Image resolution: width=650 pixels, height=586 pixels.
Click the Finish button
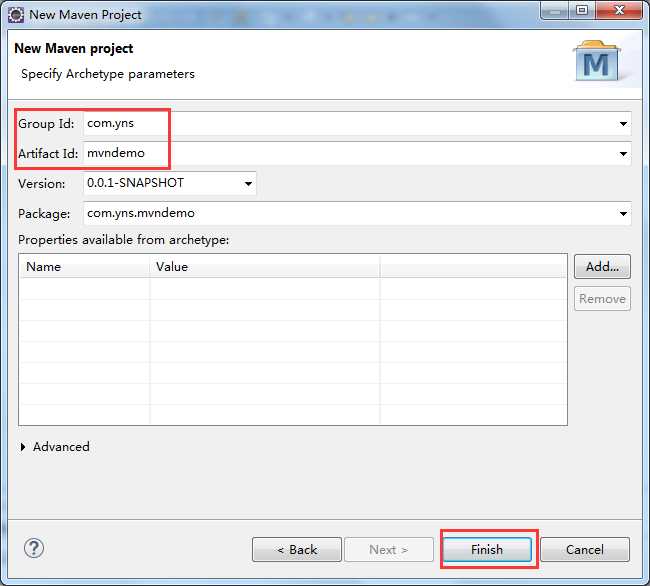point(487,550)
